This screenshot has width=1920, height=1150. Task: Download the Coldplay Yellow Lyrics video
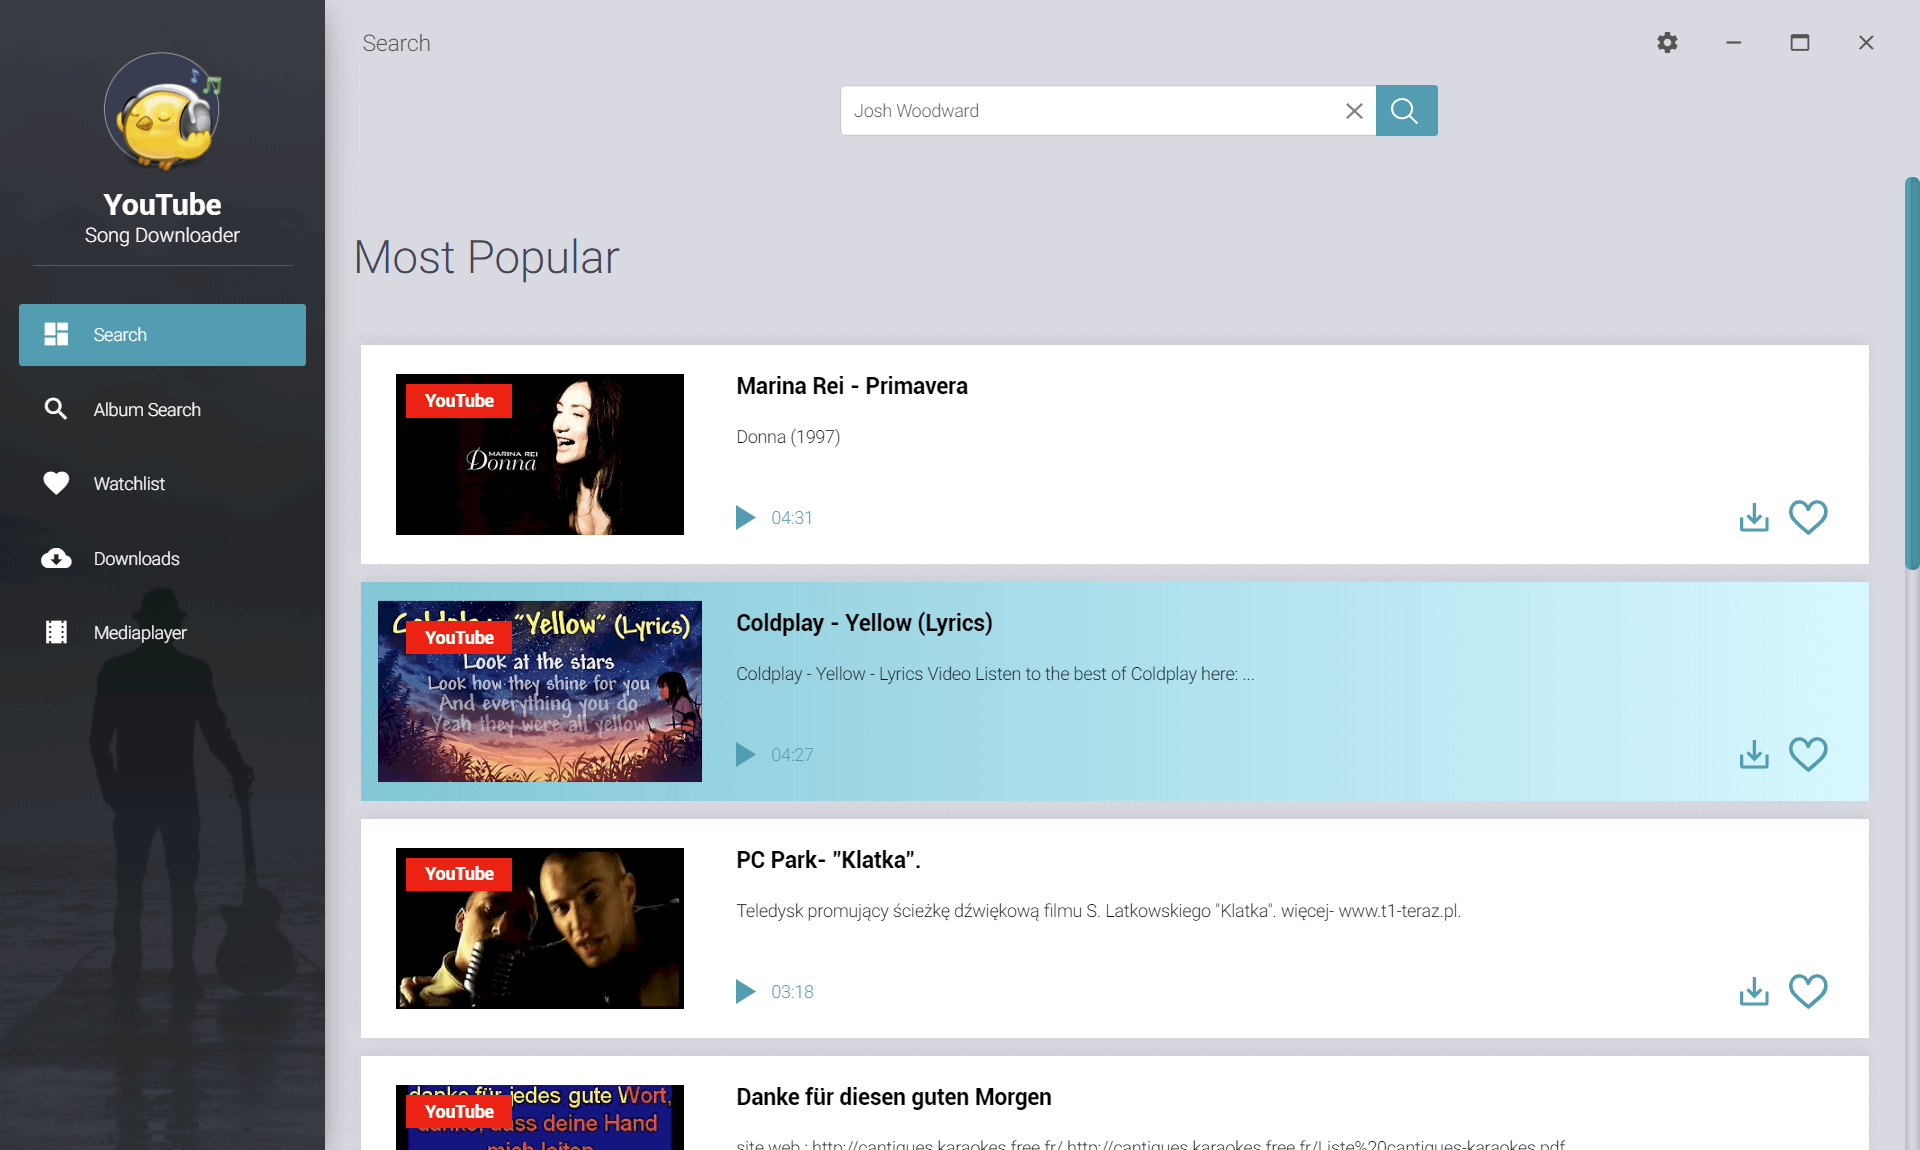tap(1753, 754)
